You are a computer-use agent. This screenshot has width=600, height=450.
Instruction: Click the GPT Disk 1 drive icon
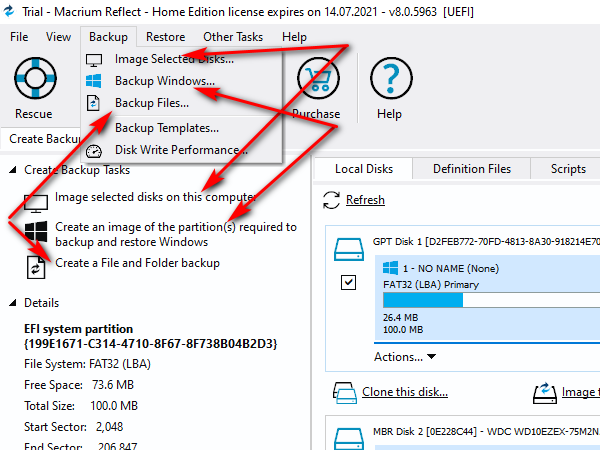[349, 249]
